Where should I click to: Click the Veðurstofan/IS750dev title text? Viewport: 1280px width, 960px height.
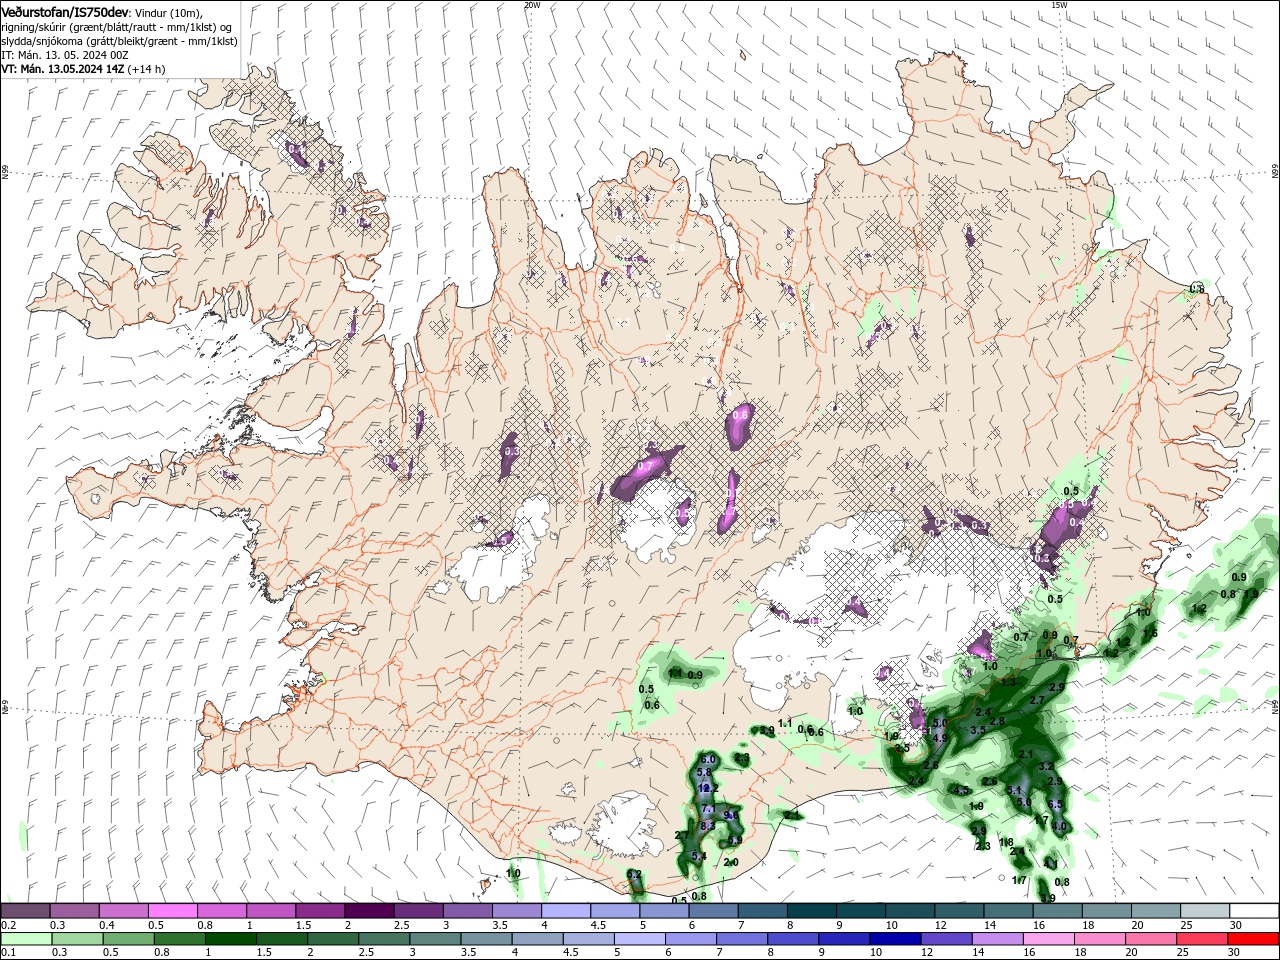(x=64, y=11)
